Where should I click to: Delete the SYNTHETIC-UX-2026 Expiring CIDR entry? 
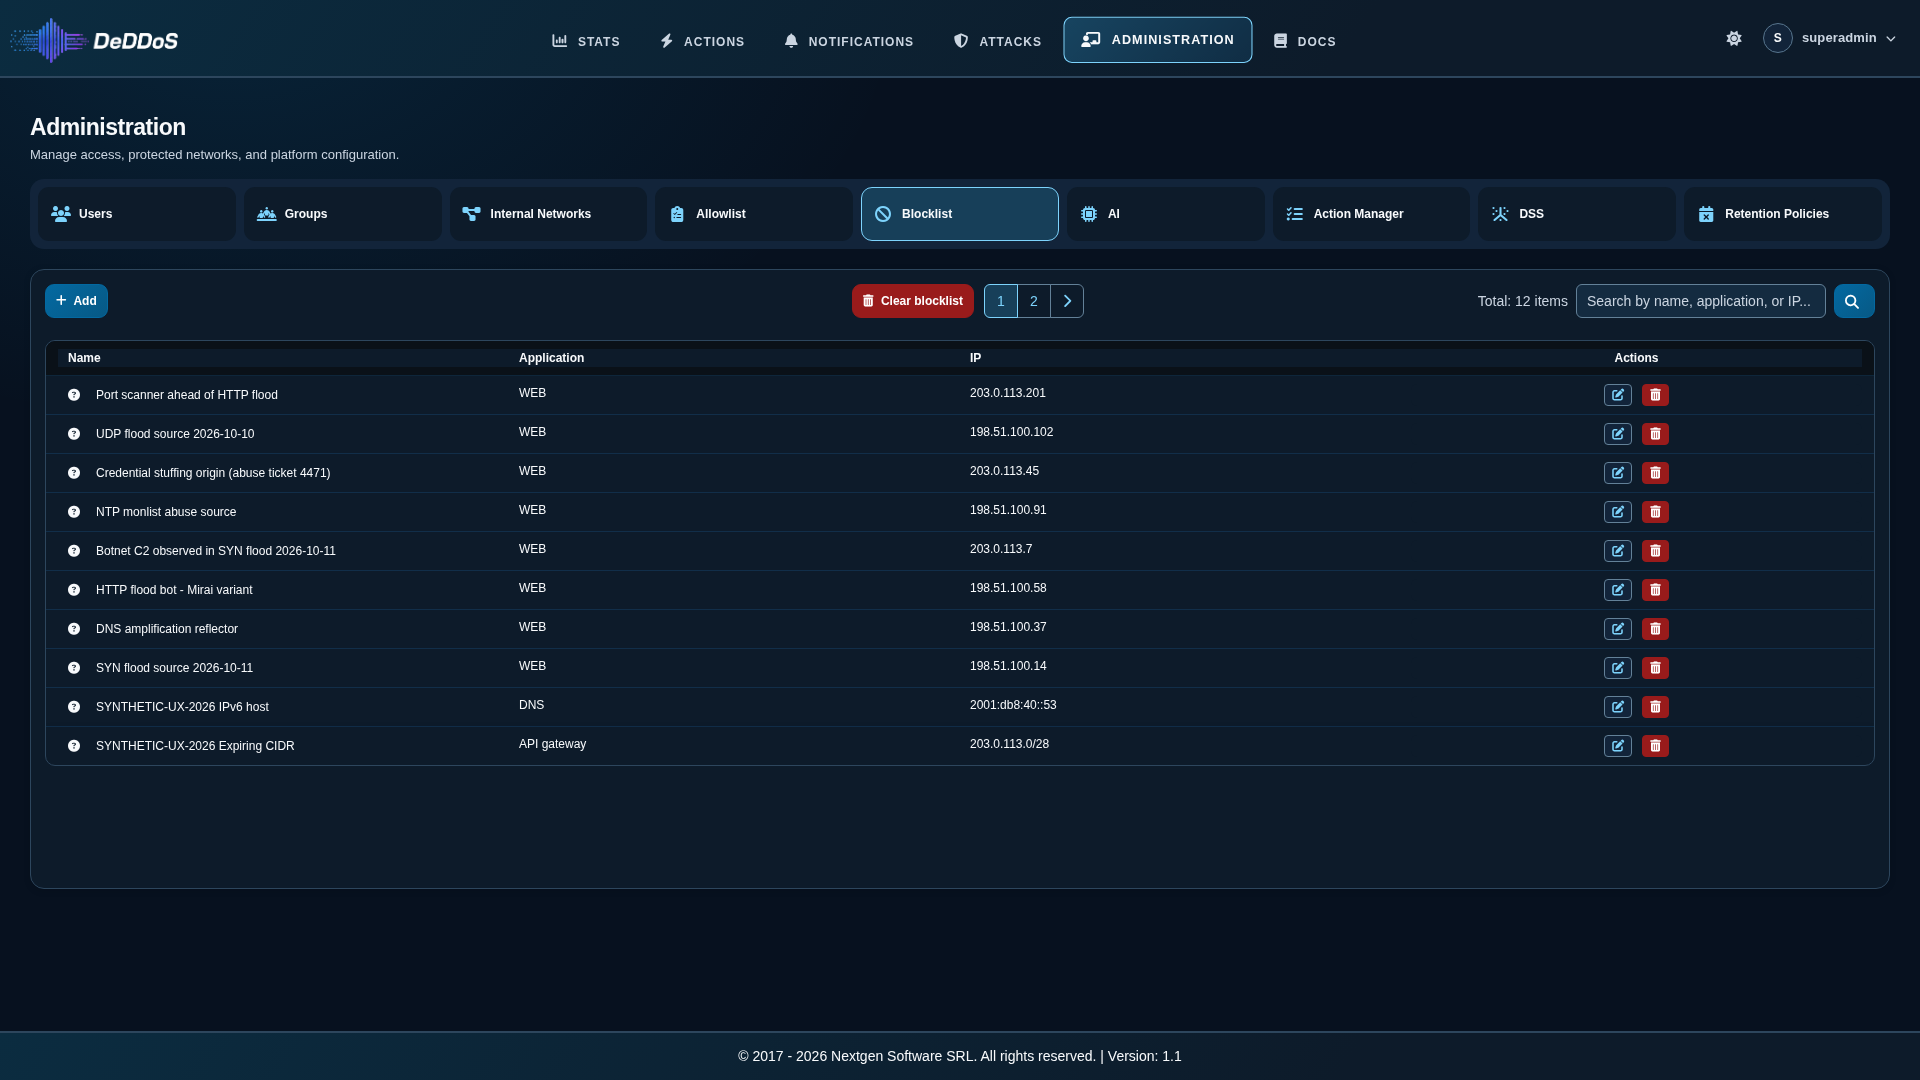click(x=1655, y=746)
